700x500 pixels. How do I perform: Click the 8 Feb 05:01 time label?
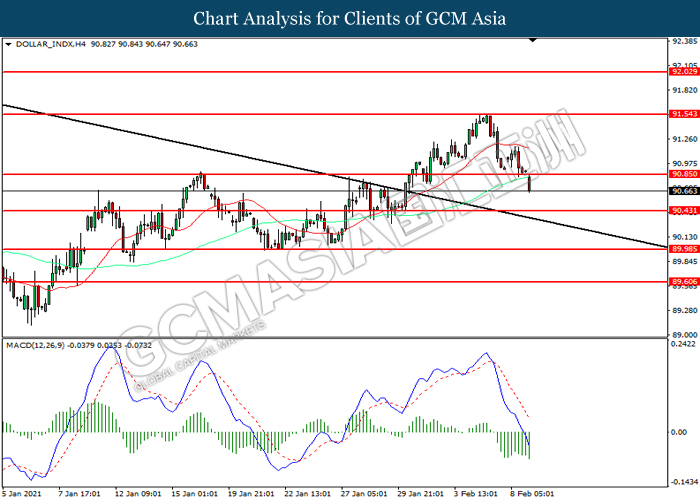tap(532, 494)
